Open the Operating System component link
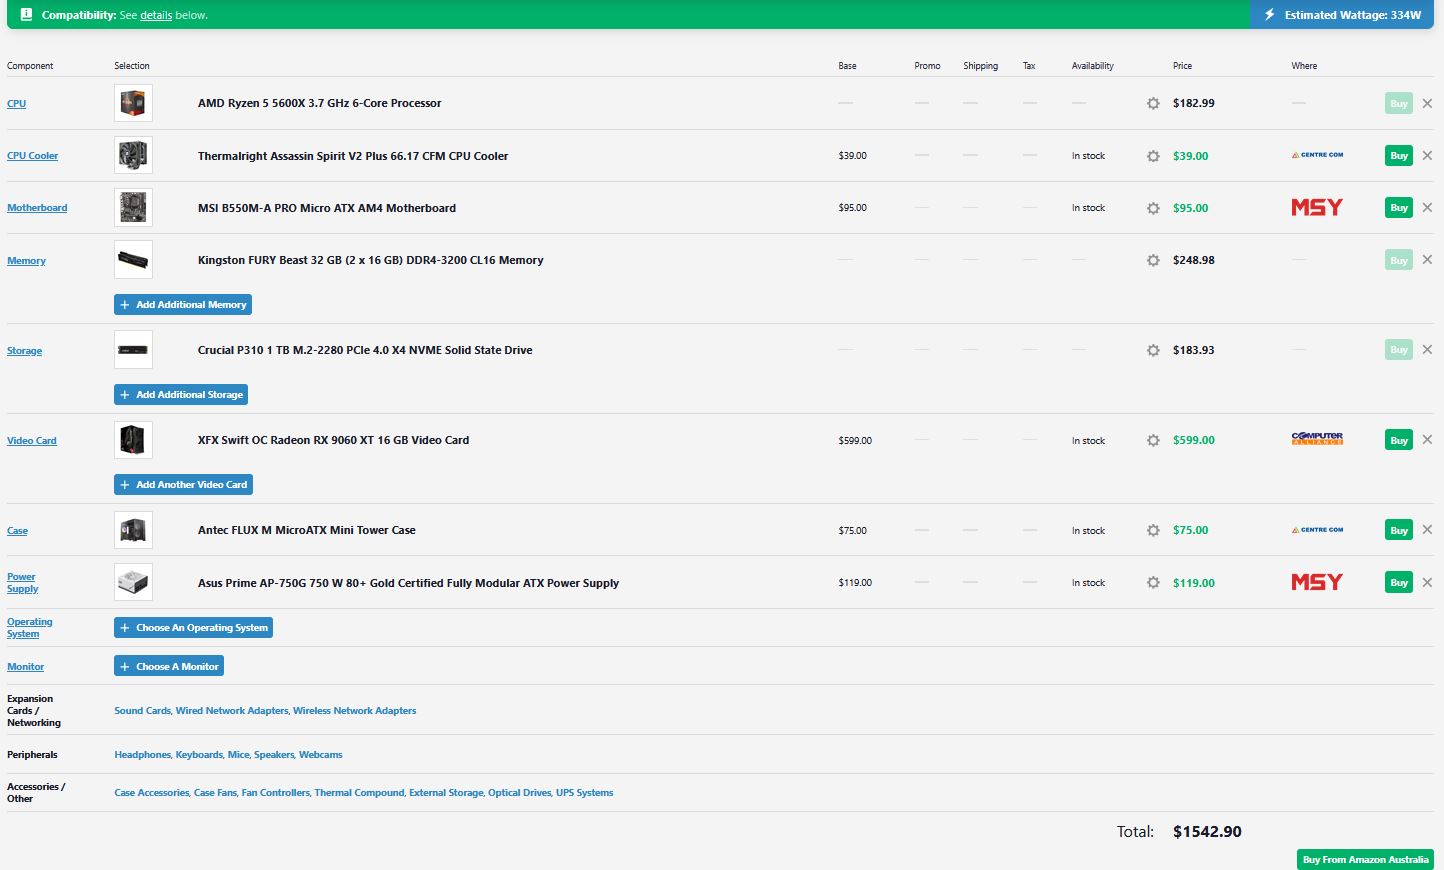Viewport: 1444px width, 870px height. [x=30, y=627]
